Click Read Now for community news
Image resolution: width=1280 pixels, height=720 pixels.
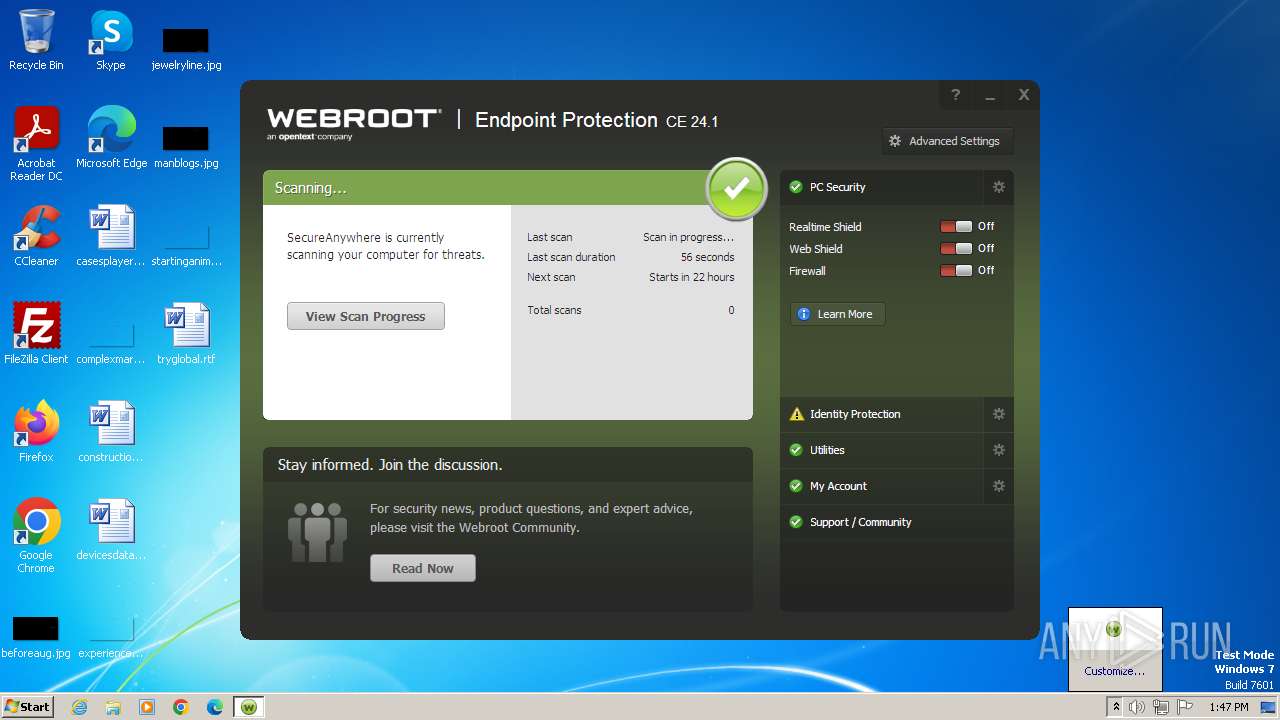(x=422, y=568)
